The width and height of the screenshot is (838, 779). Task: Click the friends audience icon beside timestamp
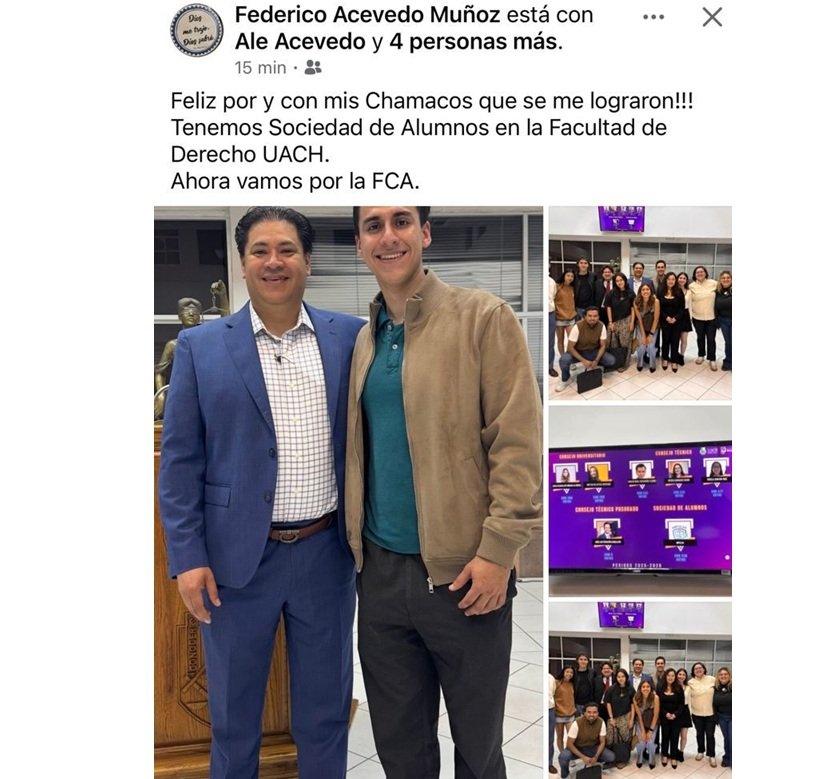click(313, 67)
